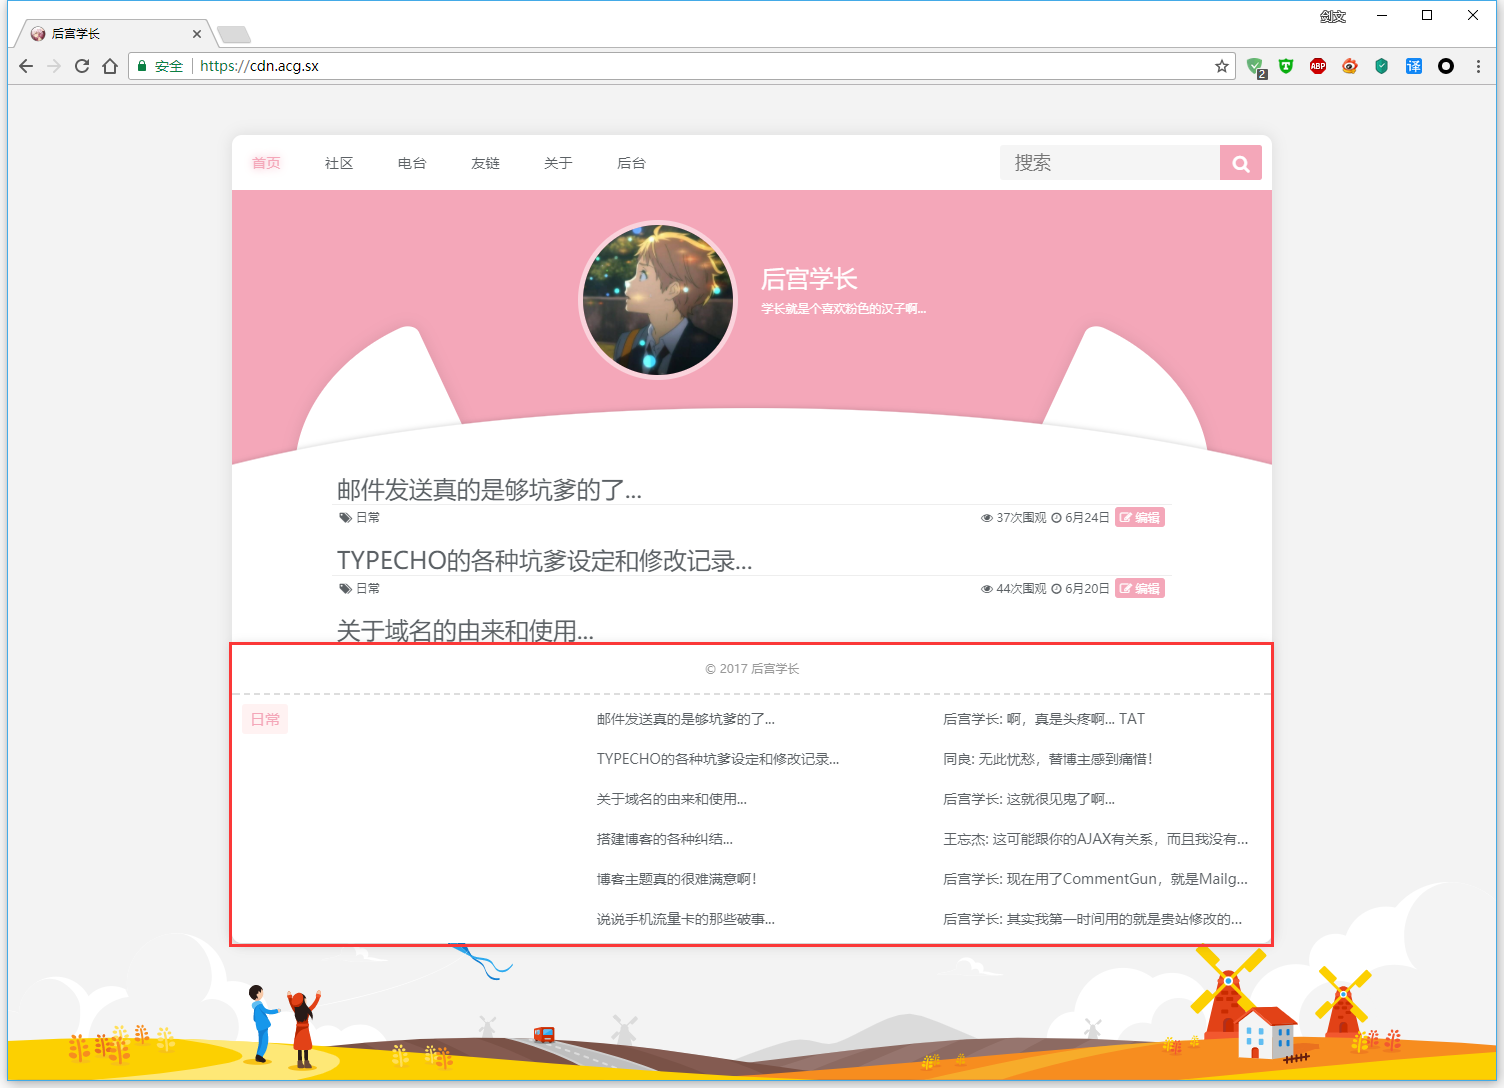Focus the 搜索 search input field
The width and height of the screenshot is (1504, 1088).
1110,163
